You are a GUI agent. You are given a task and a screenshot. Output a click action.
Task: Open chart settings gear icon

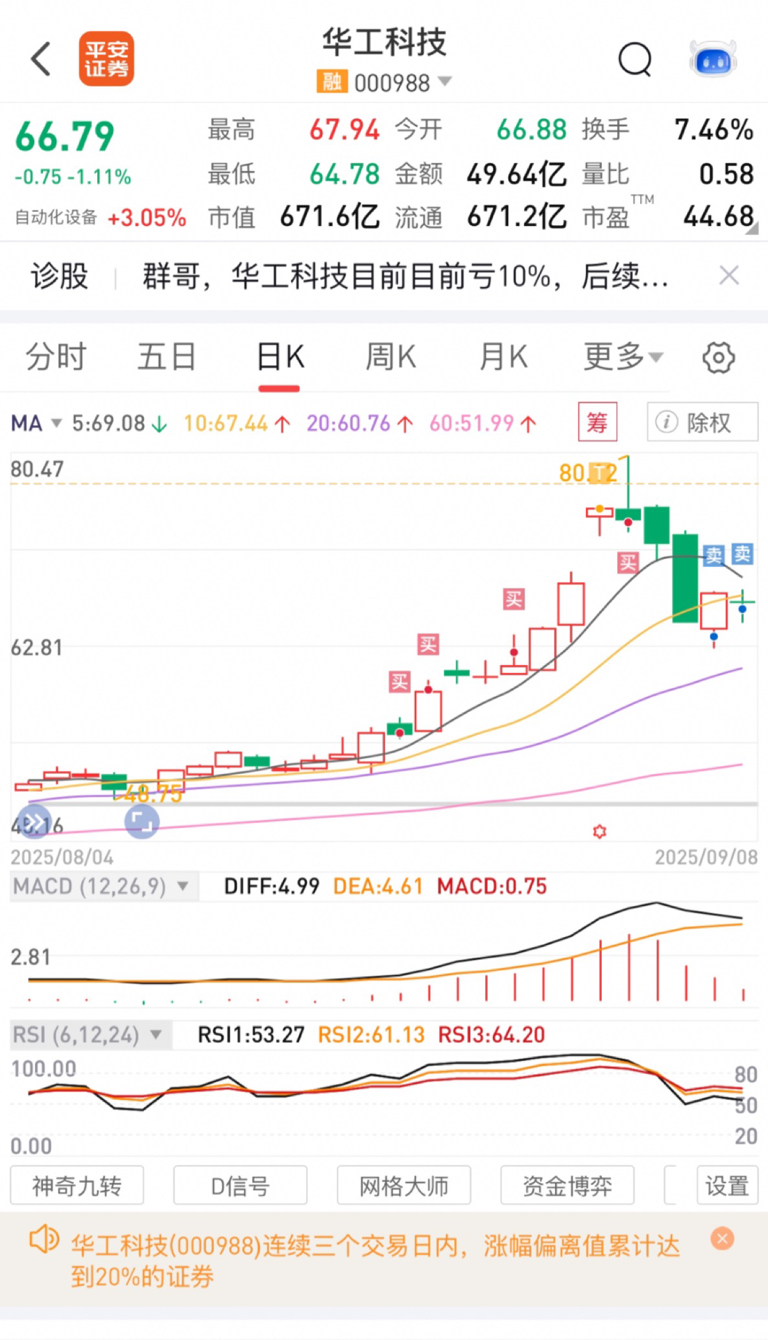click(719, 357)
